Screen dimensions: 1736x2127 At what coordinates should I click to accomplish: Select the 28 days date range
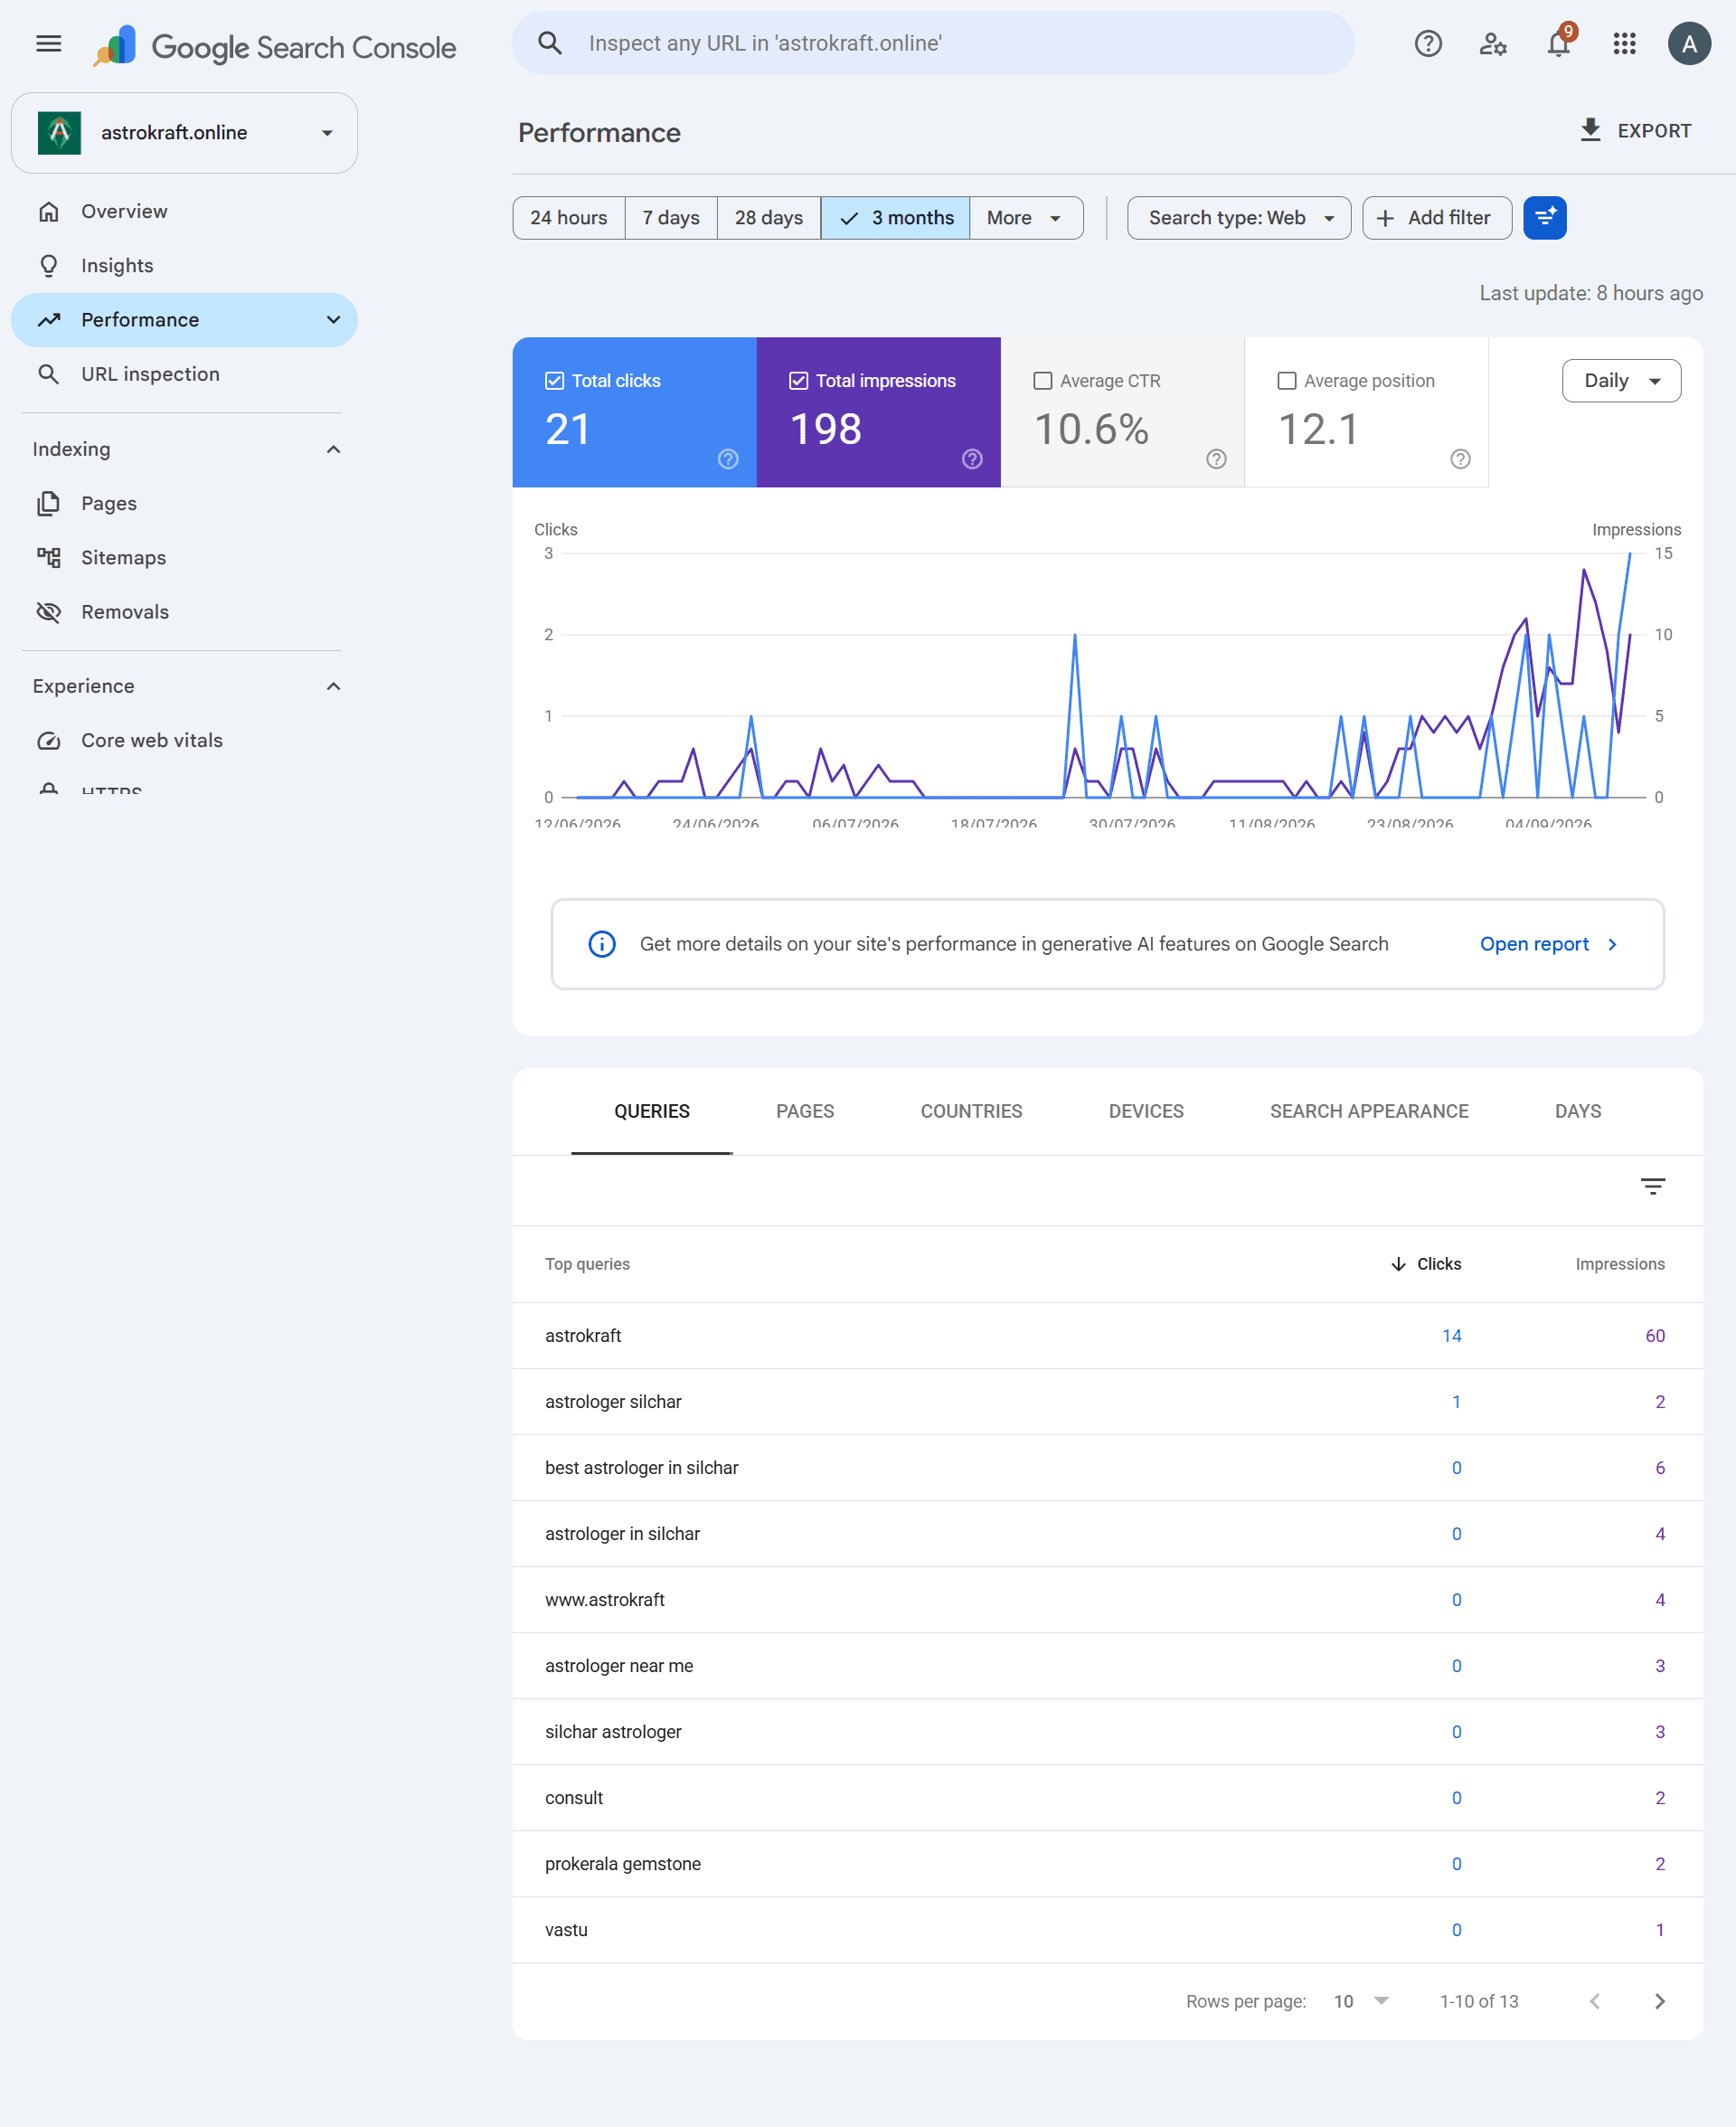(x=769, y=218)
